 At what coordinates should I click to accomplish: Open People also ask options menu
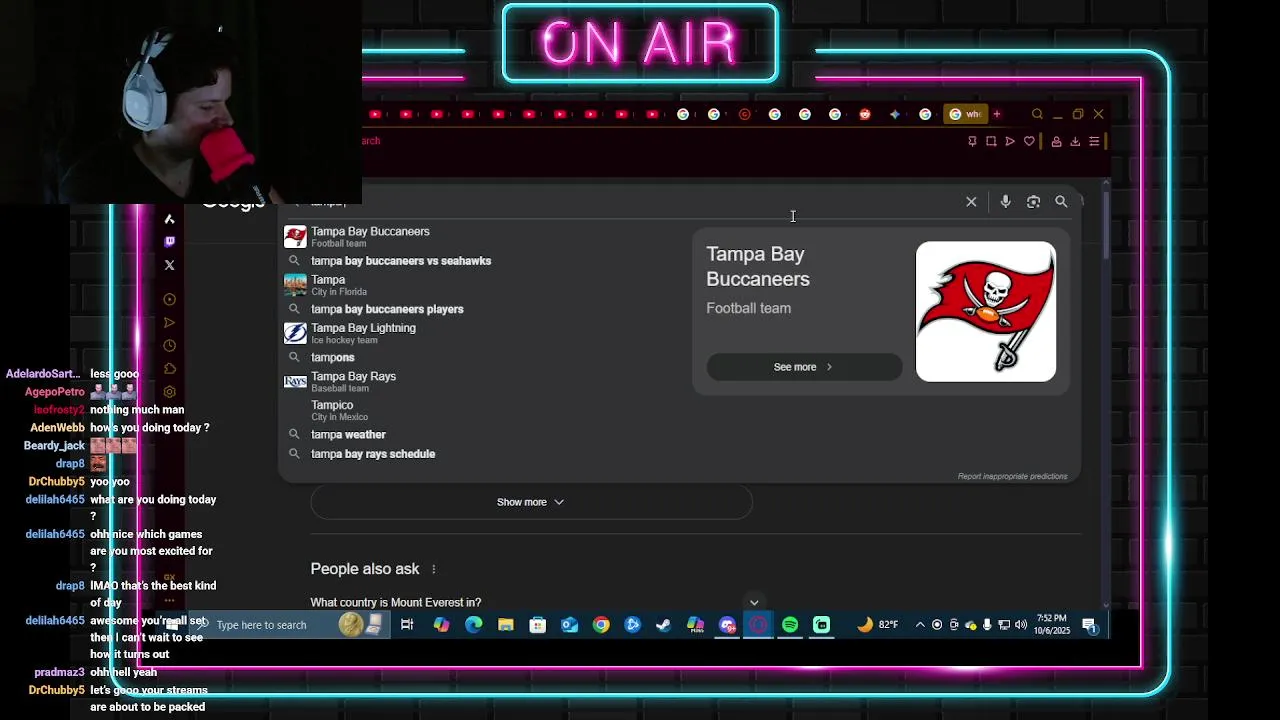pyautogui.click(x=433, y=569)
